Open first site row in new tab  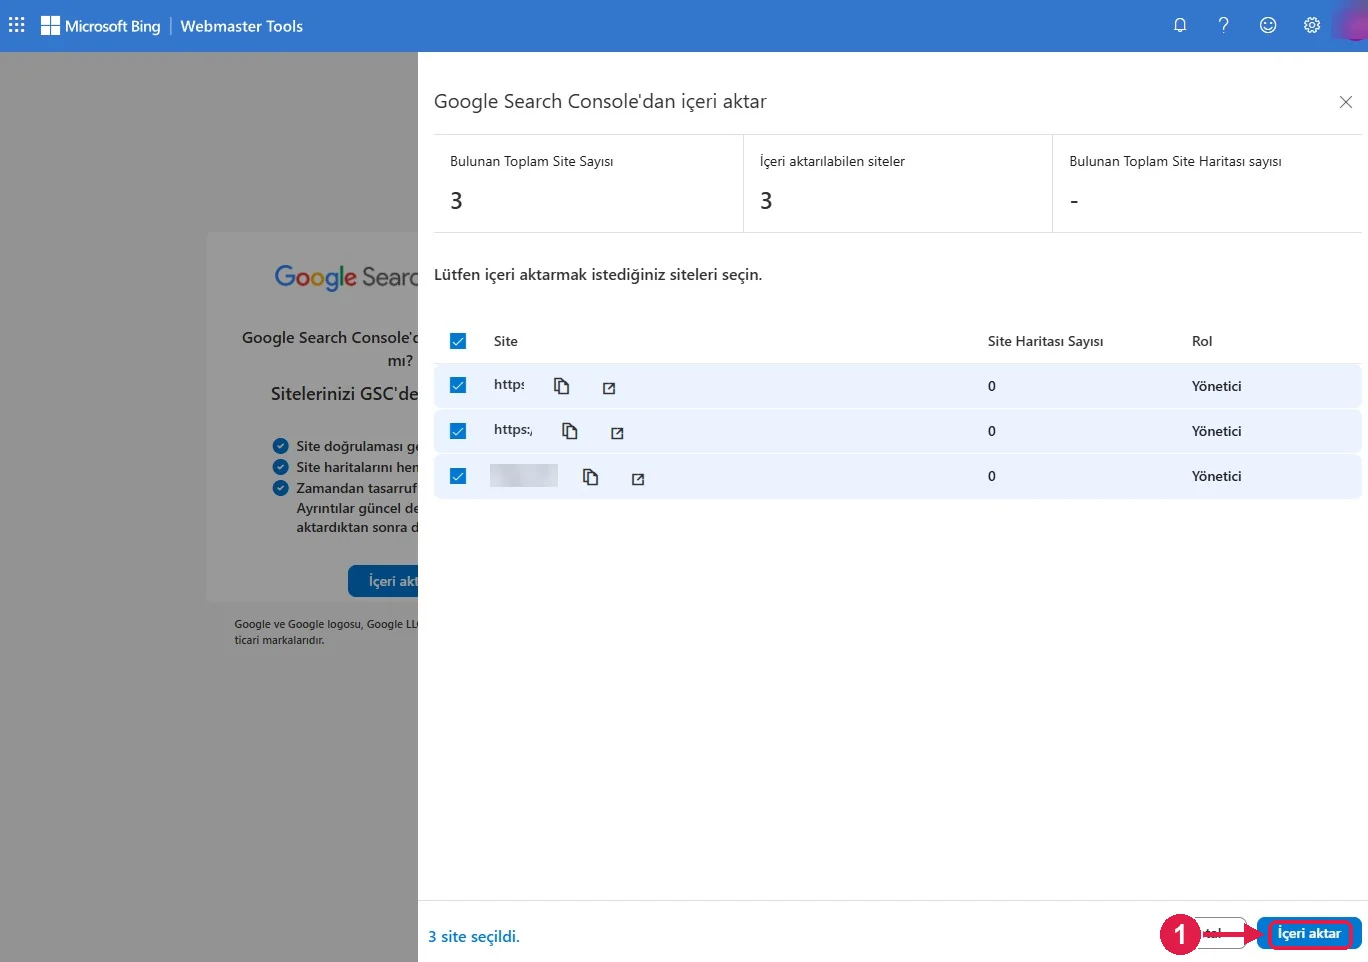[x=609, y=388]
